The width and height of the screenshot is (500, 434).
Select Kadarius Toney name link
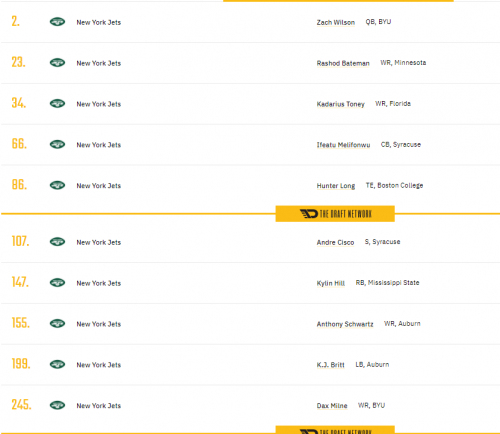point(341,104)
